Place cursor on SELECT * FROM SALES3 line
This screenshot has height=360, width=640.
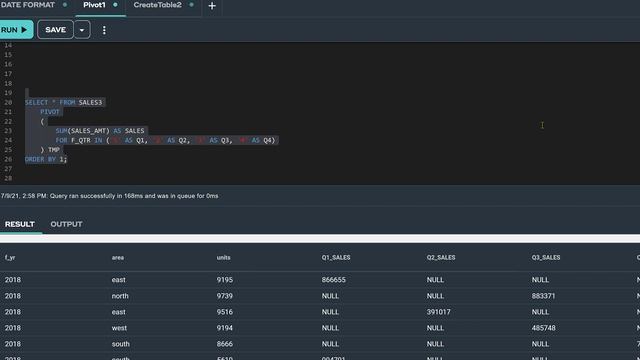click(64, 102)
